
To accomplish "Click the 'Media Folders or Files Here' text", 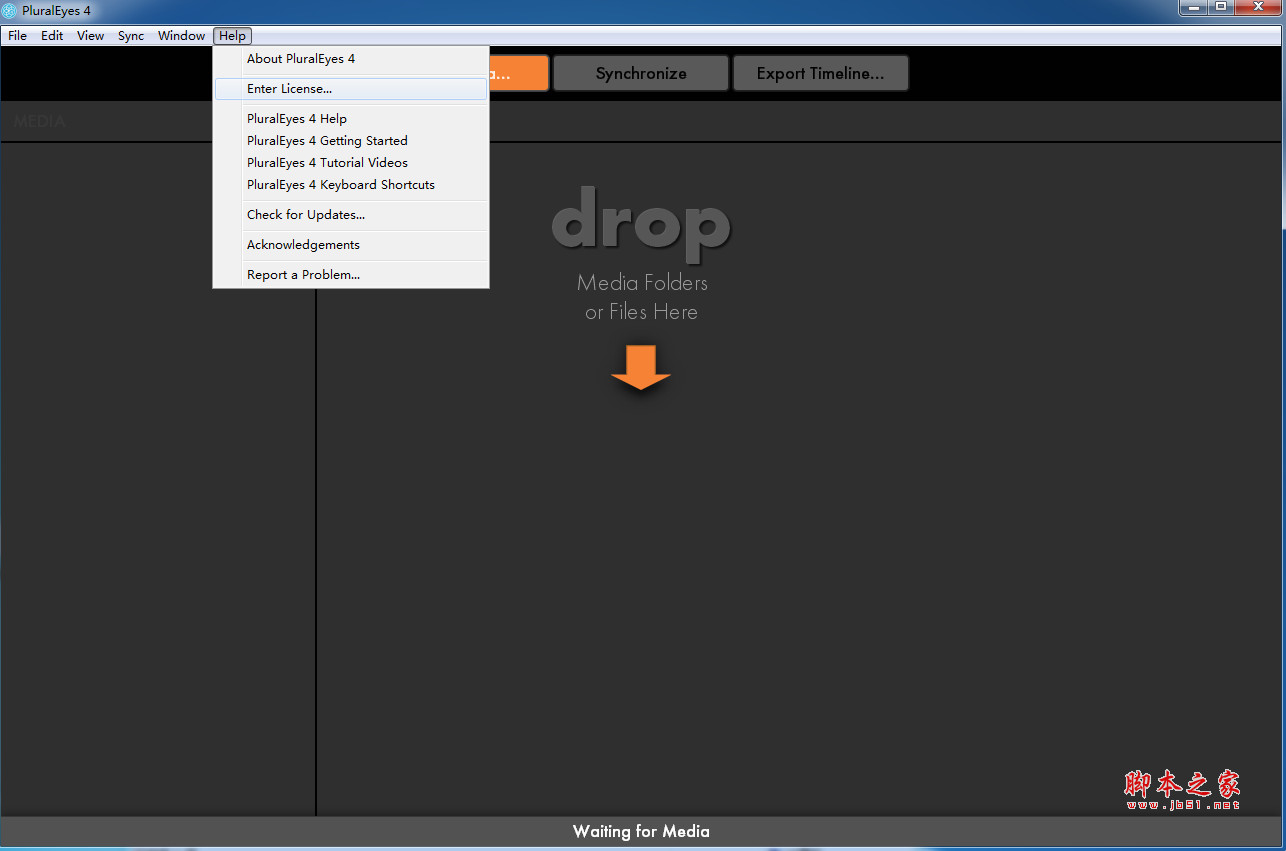I will pyautogui.click(x=642, y=297).
